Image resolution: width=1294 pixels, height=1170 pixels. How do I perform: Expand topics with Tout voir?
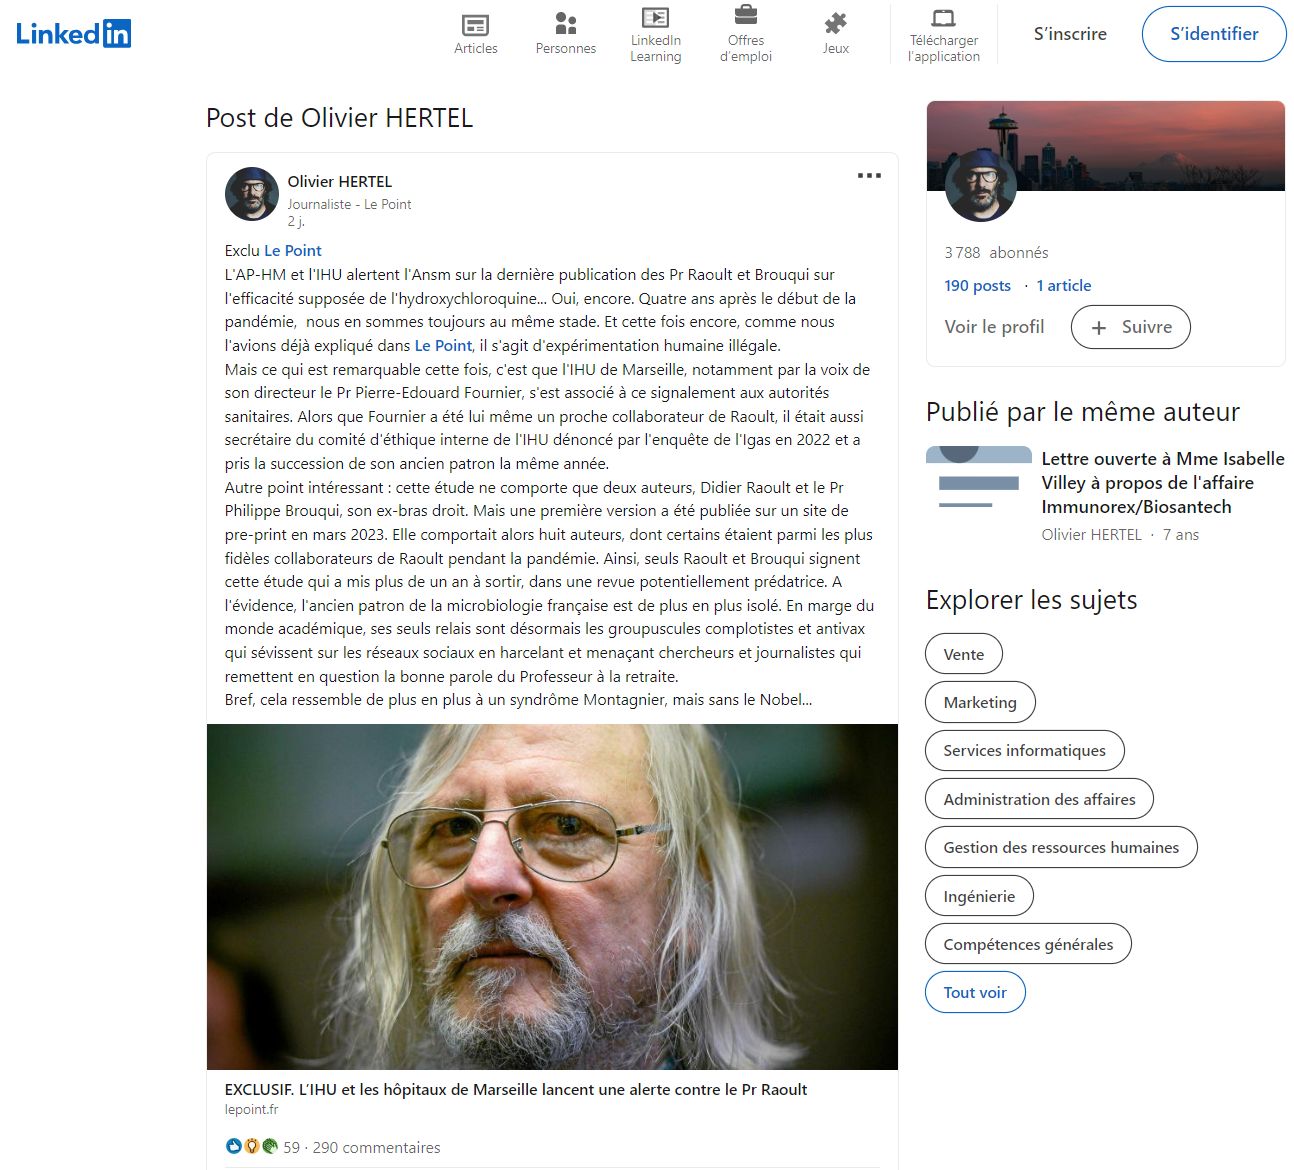point(975,992)
